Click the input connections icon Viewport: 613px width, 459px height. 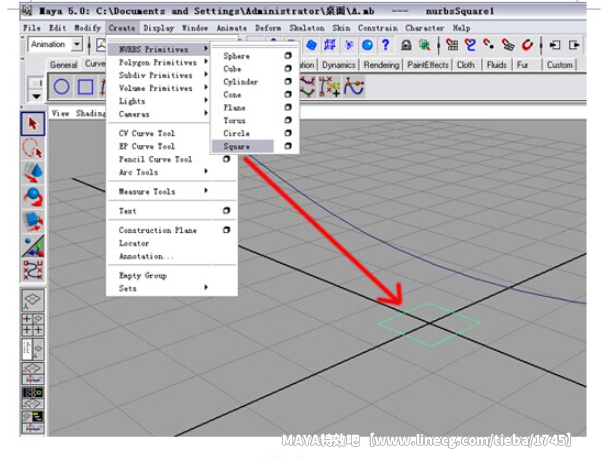[x=555, y=45]
